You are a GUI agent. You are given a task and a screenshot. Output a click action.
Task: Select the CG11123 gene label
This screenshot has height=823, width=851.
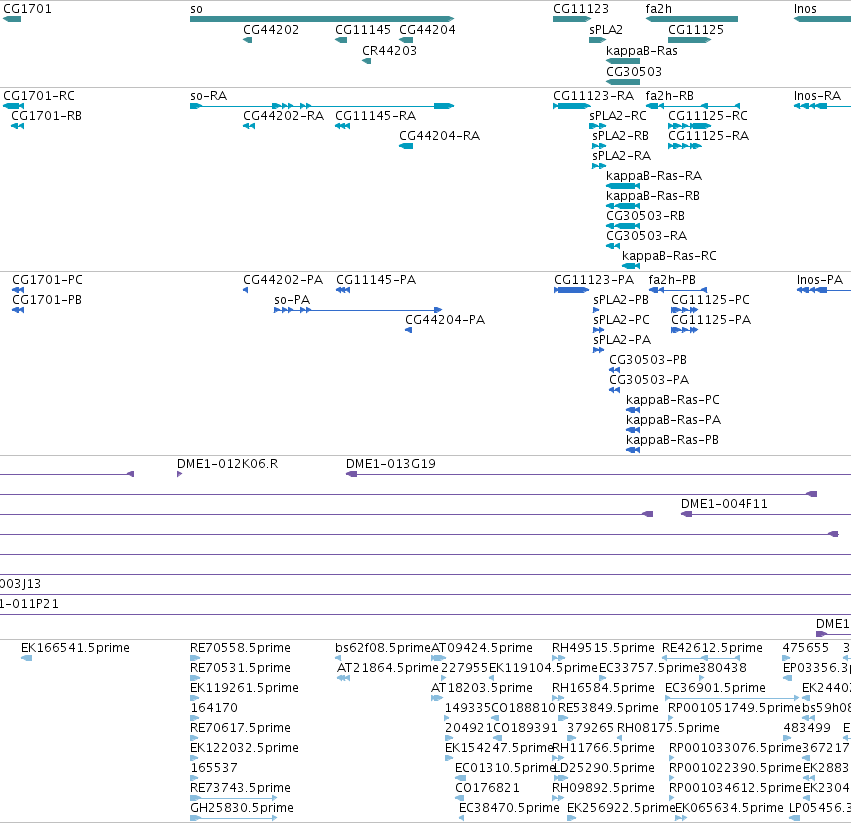tap(581, 9)
